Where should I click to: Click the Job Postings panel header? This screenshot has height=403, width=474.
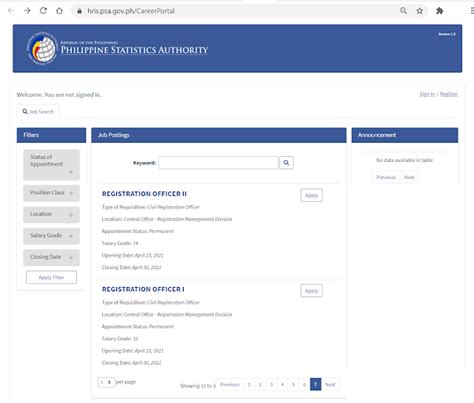click(219, 135)
